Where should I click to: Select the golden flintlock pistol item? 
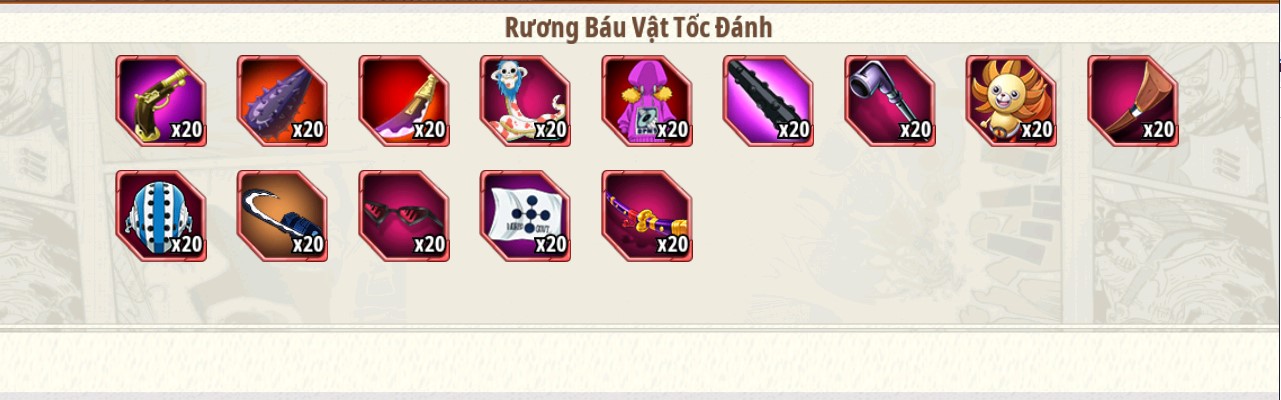point(161,101)
